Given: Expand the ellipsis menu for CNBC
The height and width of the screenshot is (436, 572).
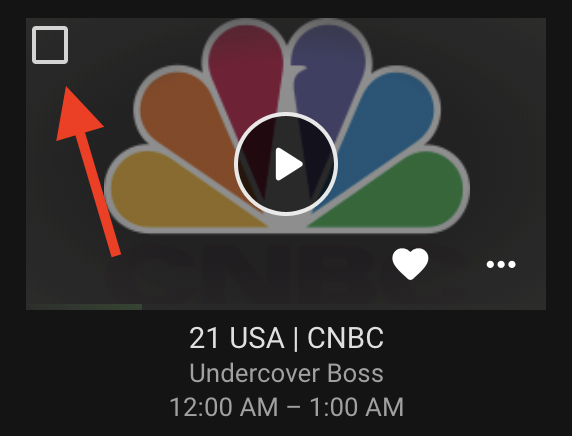Looking at the screenshot, I should coord(501,264).
